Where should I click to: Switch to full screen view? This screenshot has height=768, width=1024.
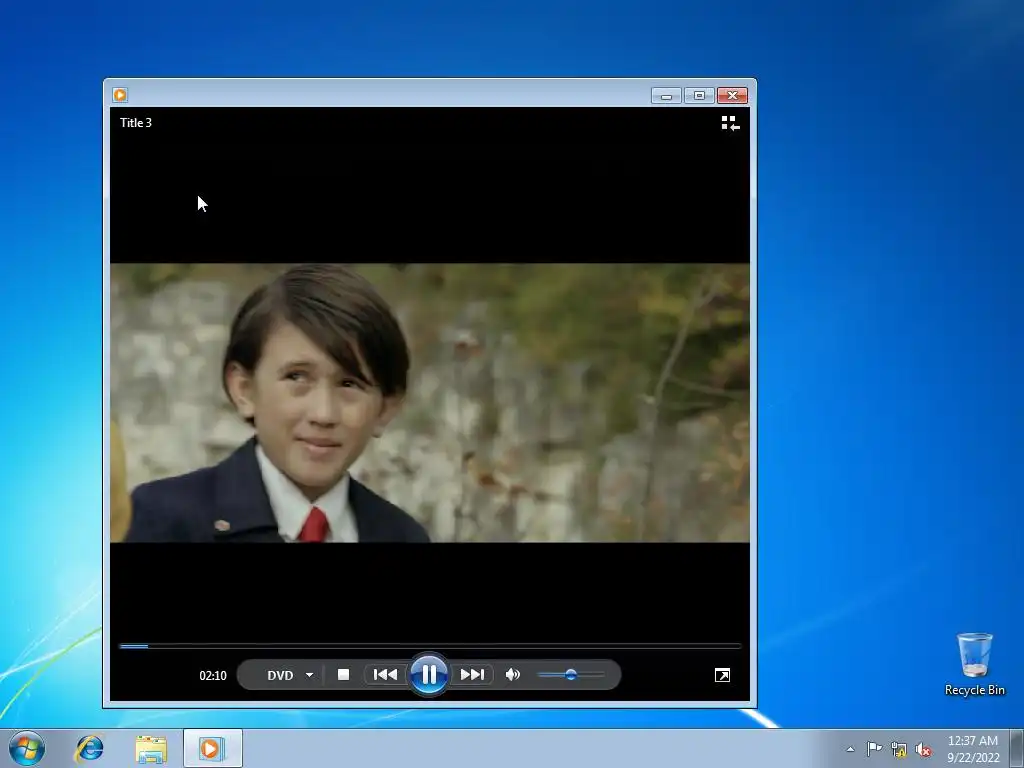click(x=722, y=675)
